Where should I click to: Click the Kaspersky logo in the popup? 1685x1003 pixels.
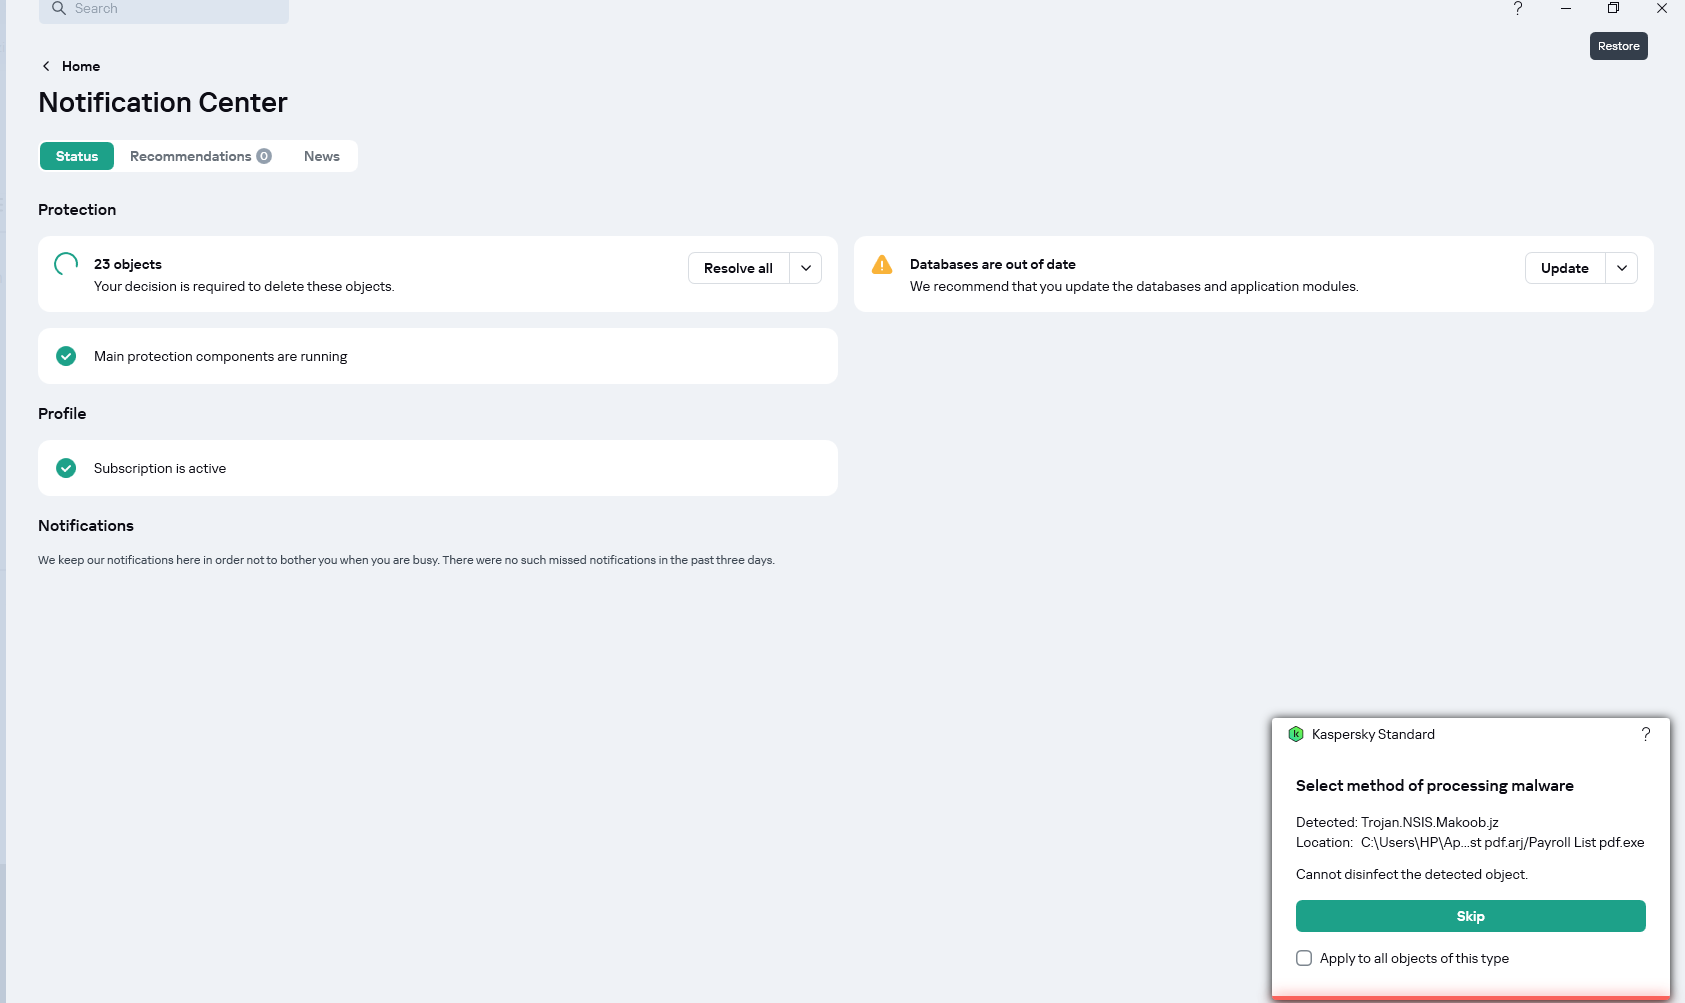coord(1296,734)
